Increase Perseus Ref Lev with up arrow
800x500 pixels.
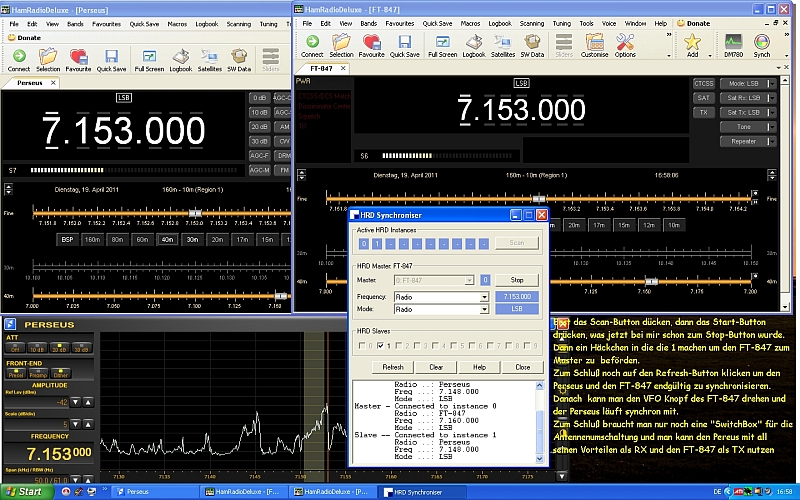(x=88, y=402)
